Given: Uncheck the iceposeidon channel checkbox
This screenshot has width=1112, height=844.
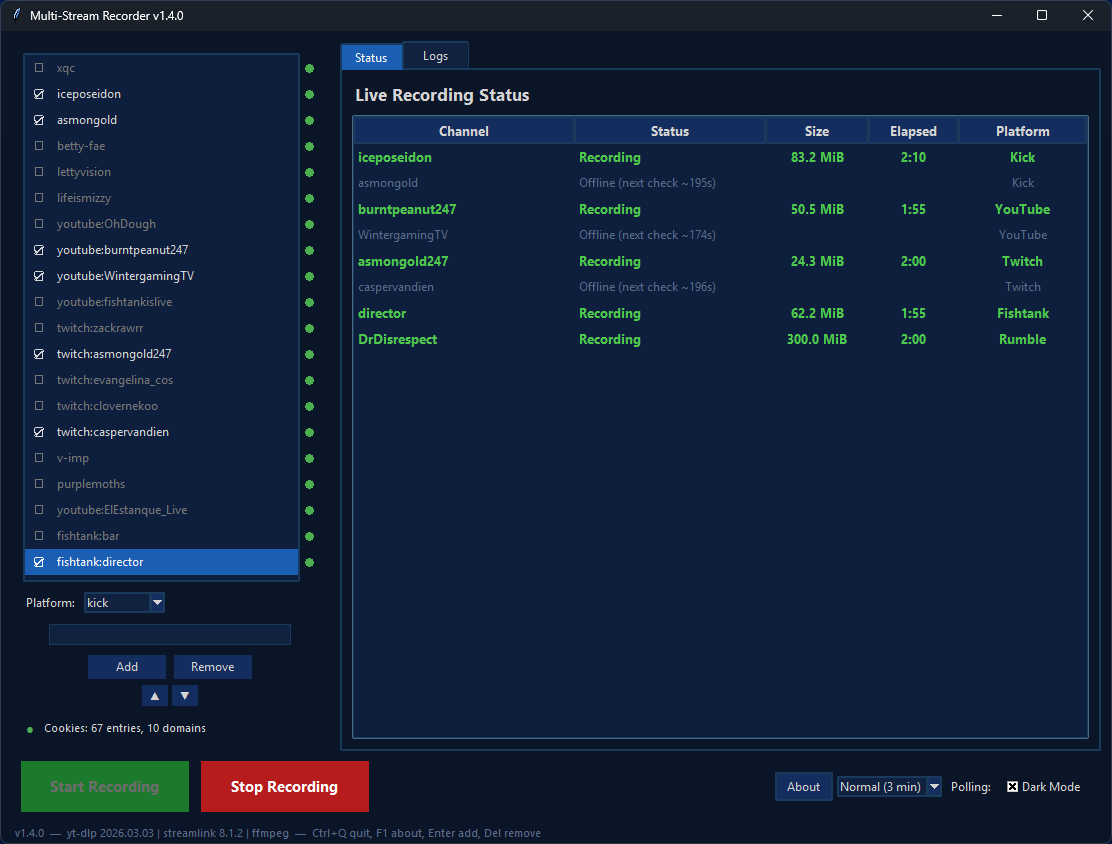Looking at the screenshot, I should (39, 94).
